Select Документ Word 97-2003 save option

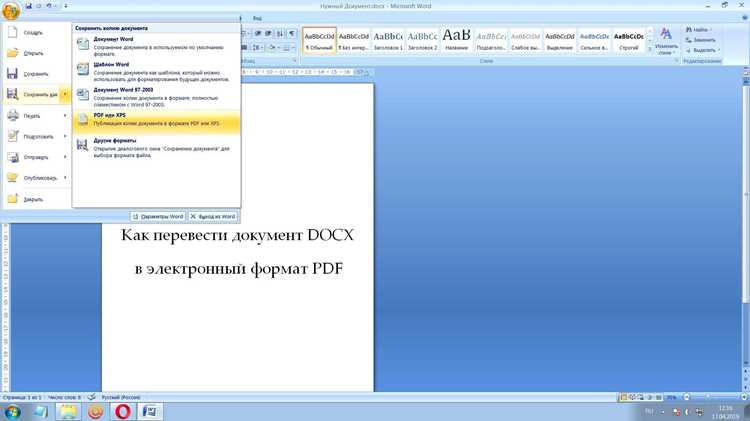[x=156, y=97]
